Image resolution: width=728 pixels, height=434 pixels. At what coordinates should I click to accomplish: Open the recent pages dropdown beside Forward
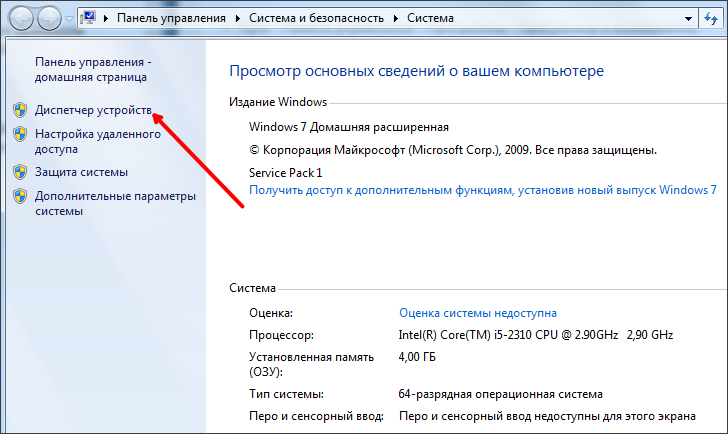[69, 19]
